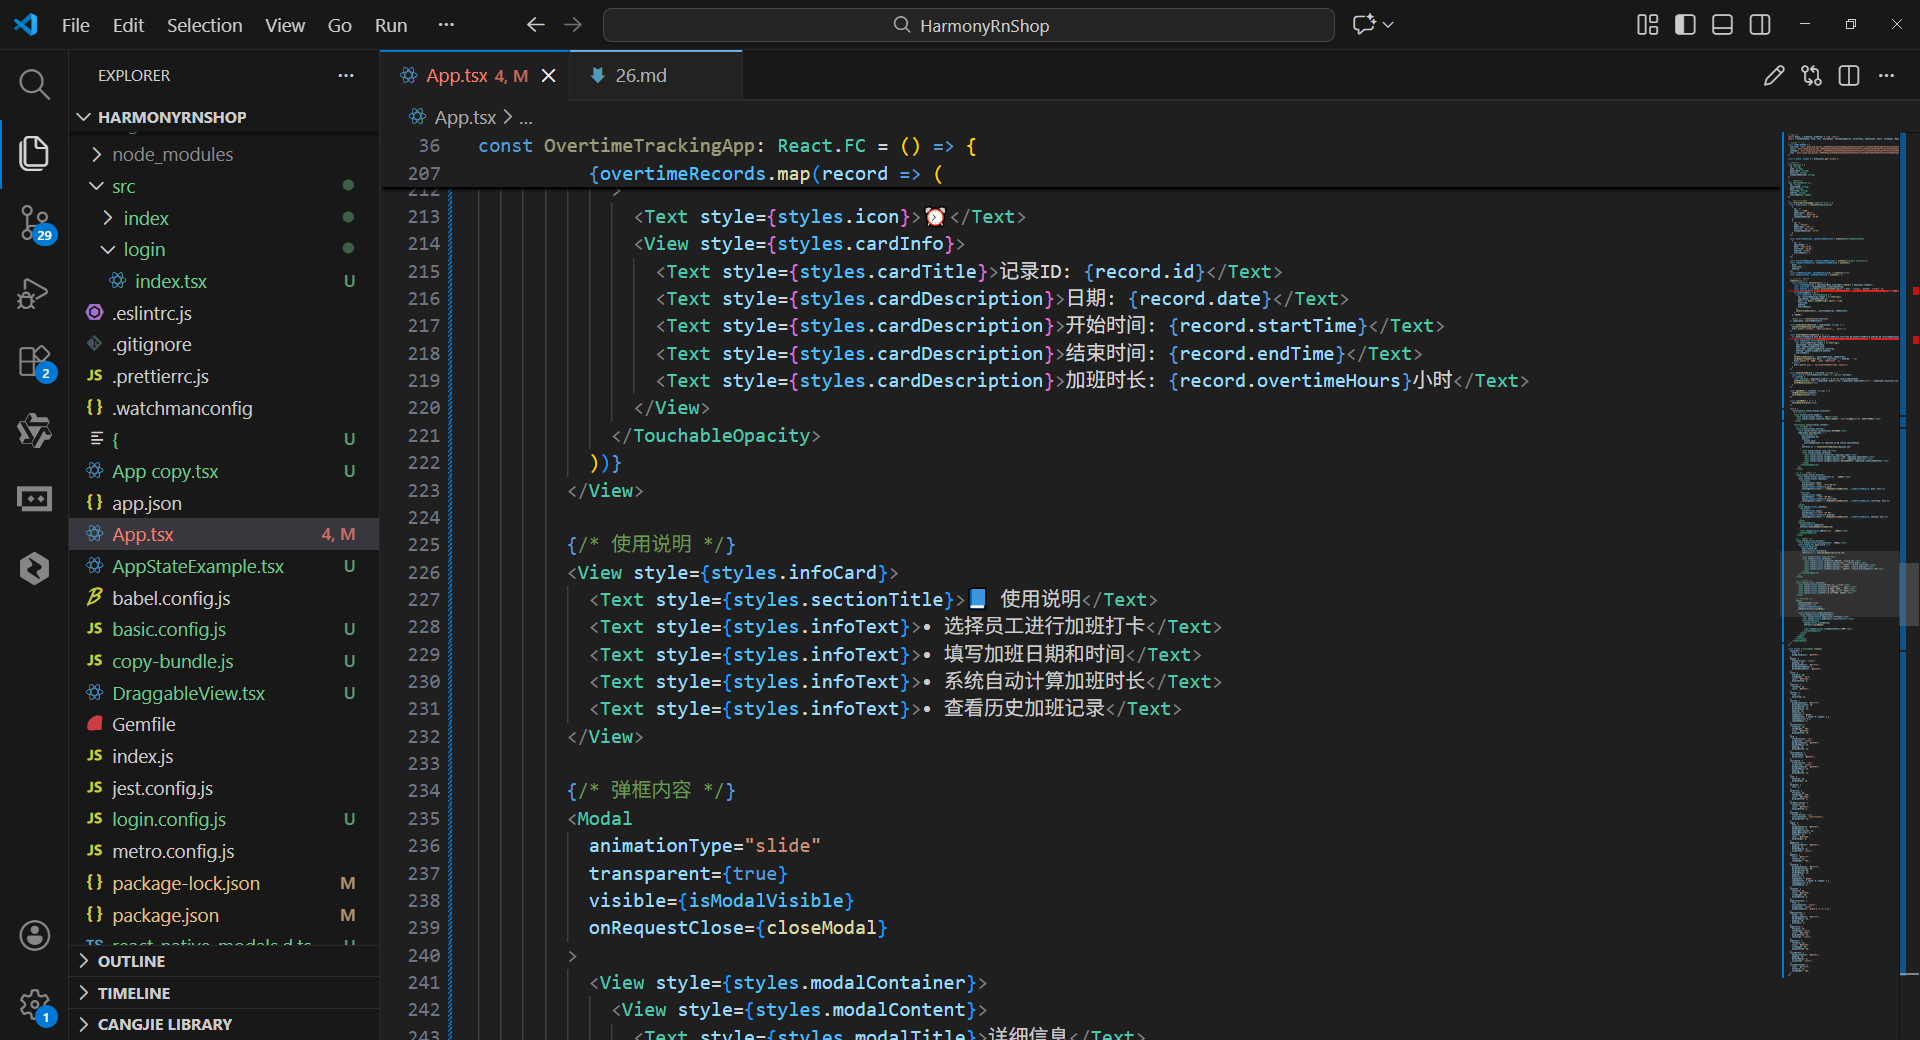Open DraggableView.tsx file

(x=224, y=693)
